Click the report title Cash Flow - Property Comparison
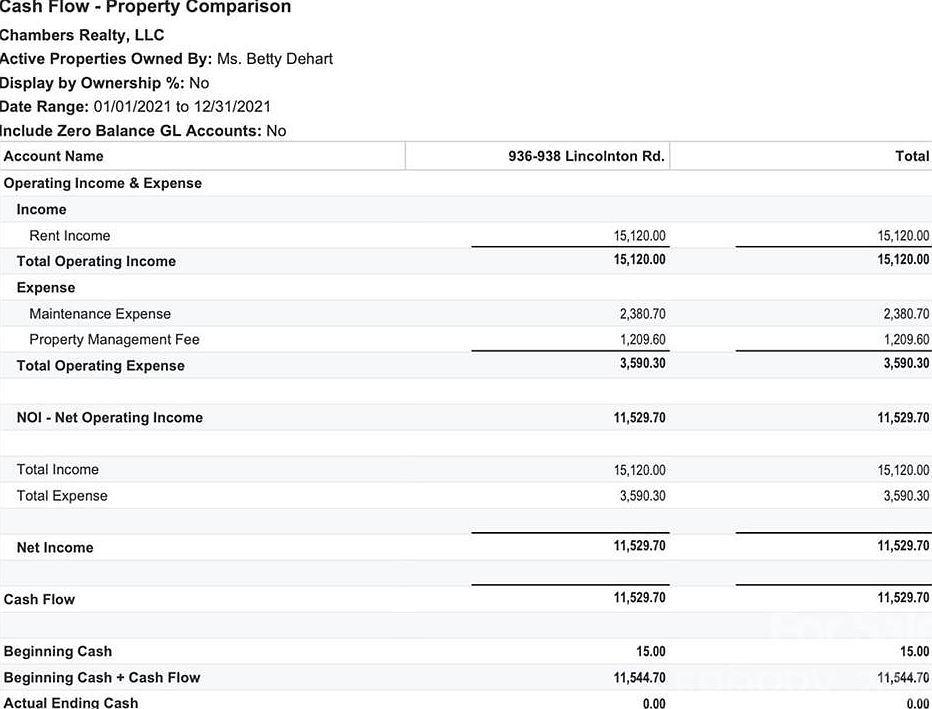Image resolution: width=932 pixels, height=709 pixels. coord(146,8)
